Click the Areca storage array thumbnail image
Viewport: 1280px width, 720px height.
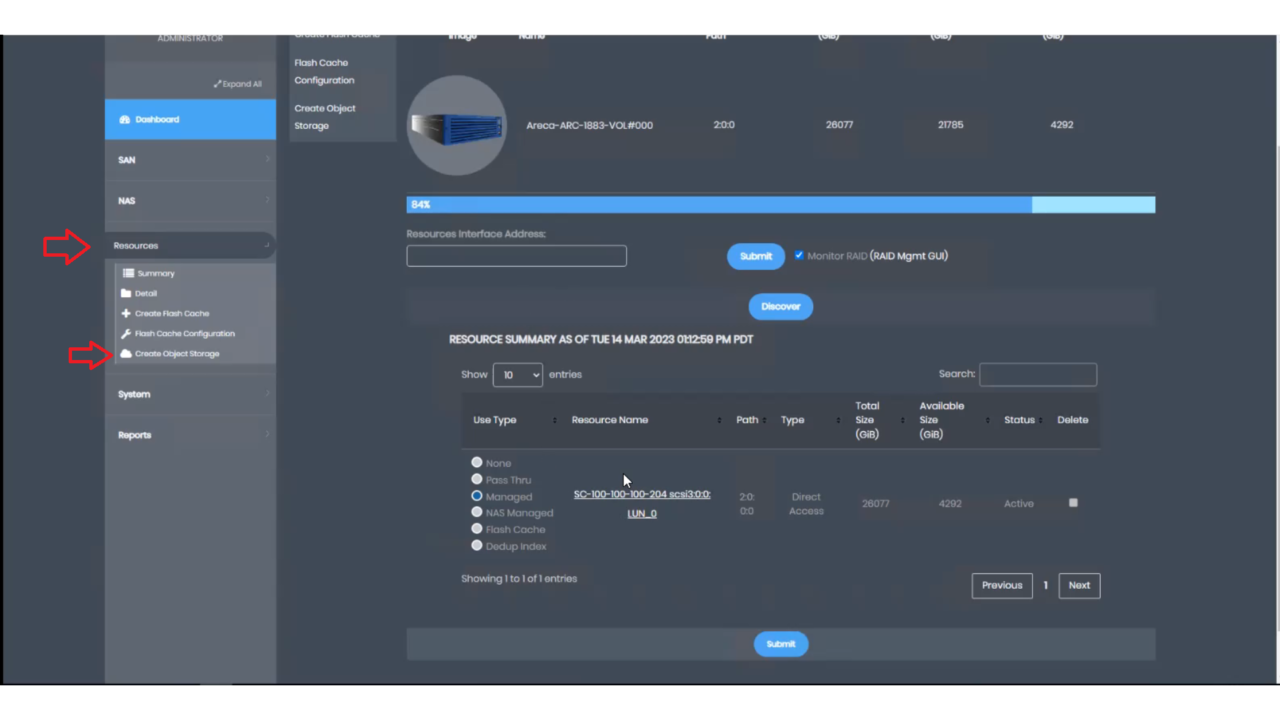pos(457,125)
